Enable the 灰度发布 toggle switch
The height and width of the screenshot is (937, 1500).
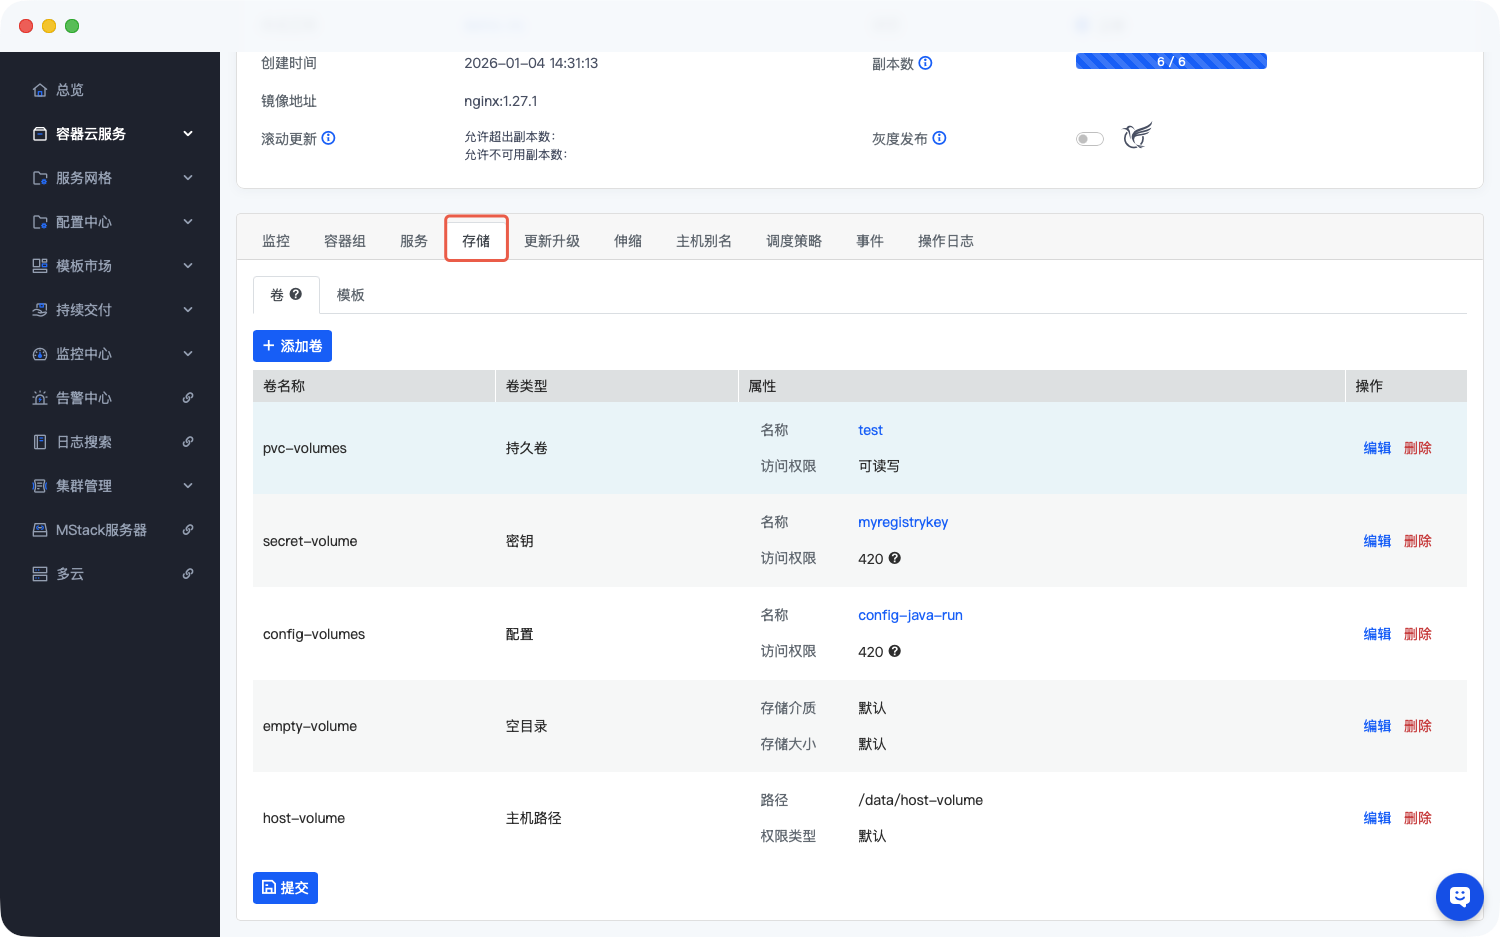tap(1089, 139)
